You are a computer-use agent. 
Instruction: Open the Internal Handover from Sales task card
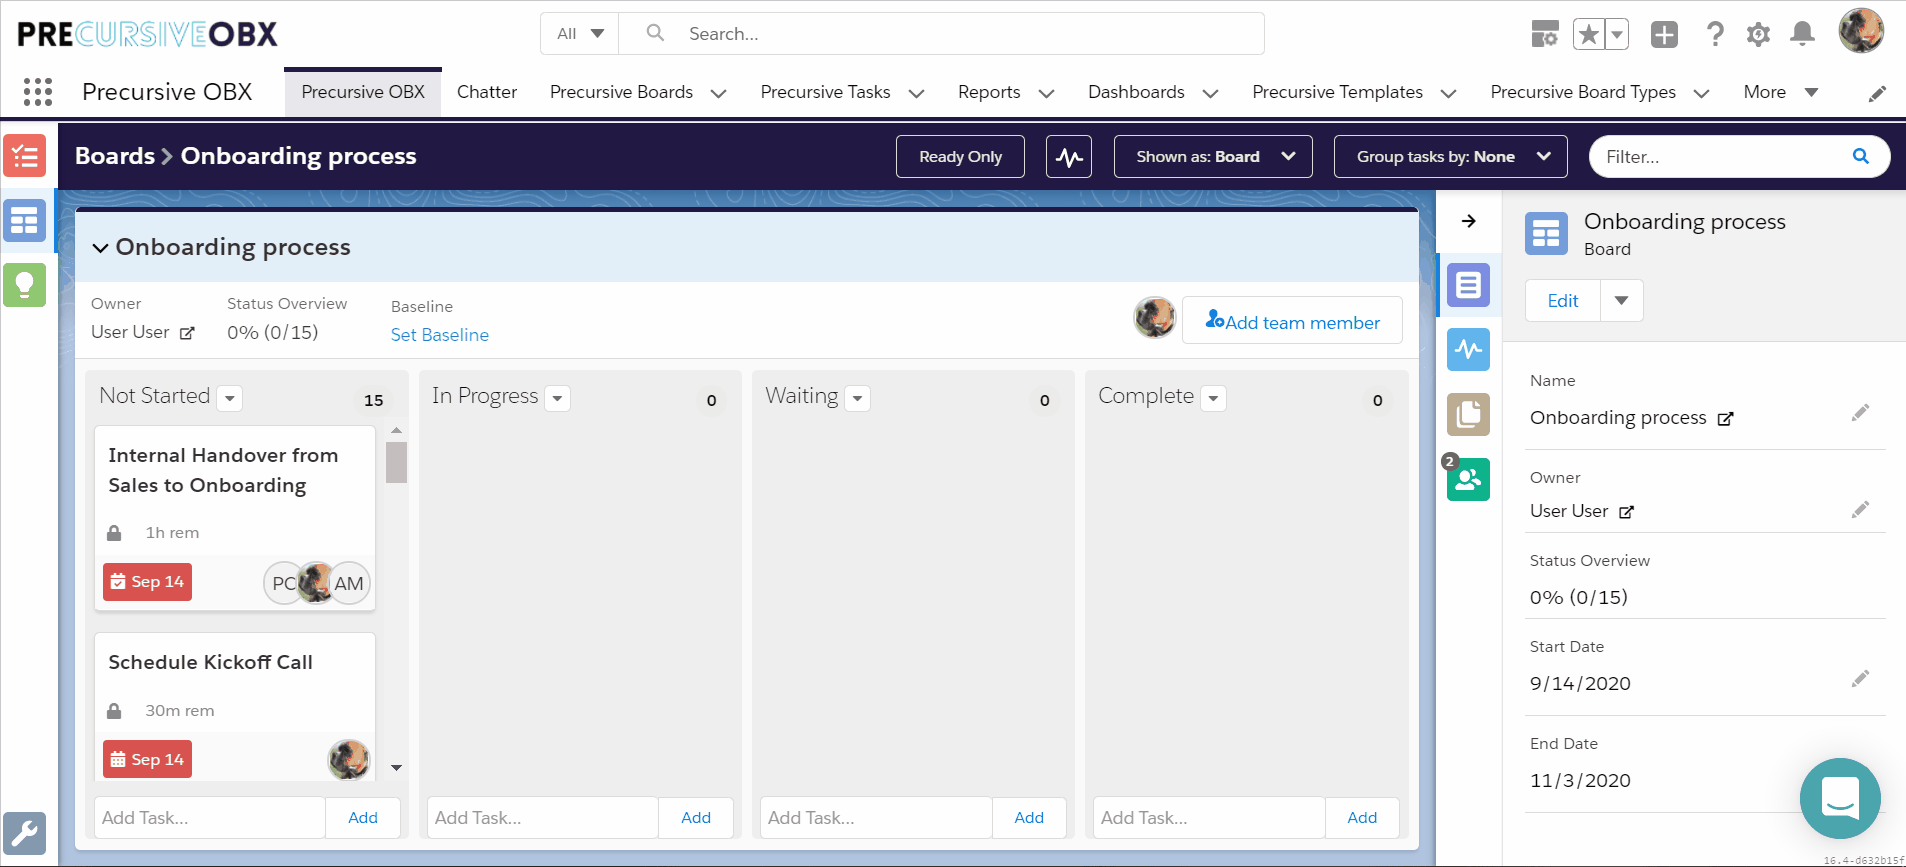click(x=235, y=518)
